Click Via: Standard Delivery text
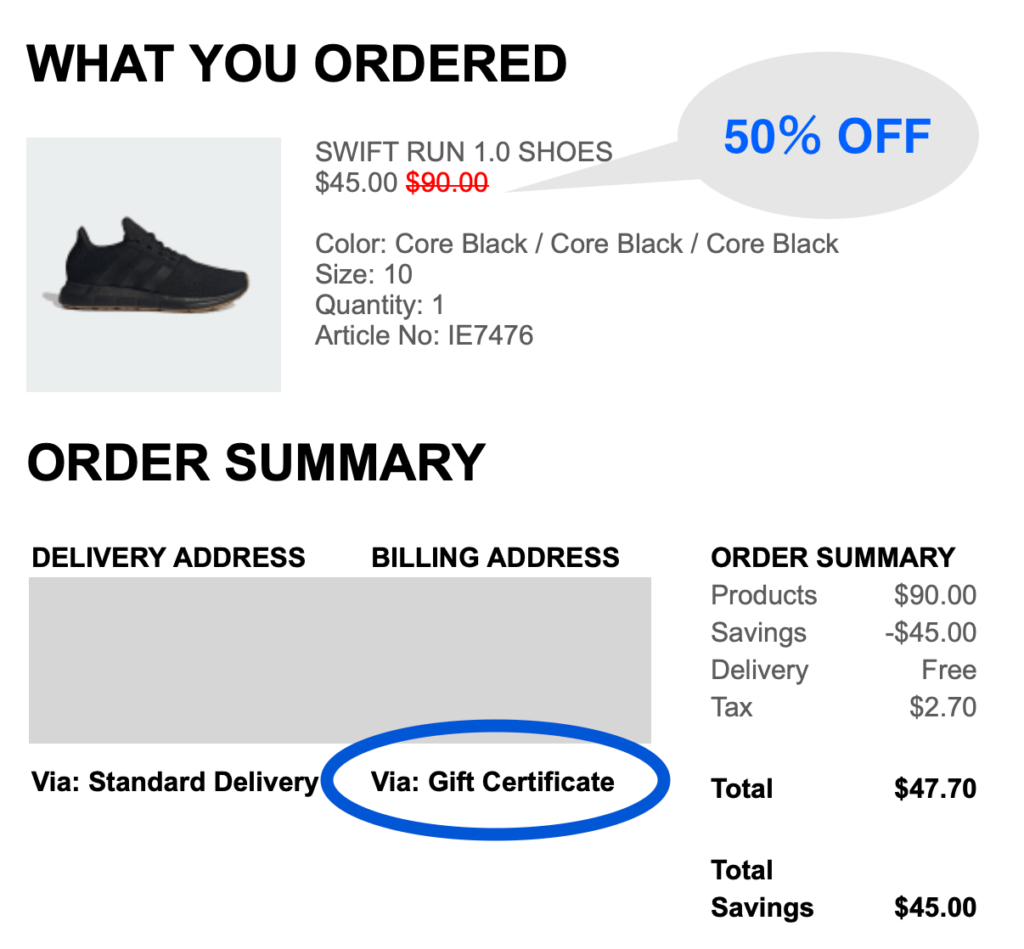Screen dimensions: 1024x949 click(x=174, y=782)
